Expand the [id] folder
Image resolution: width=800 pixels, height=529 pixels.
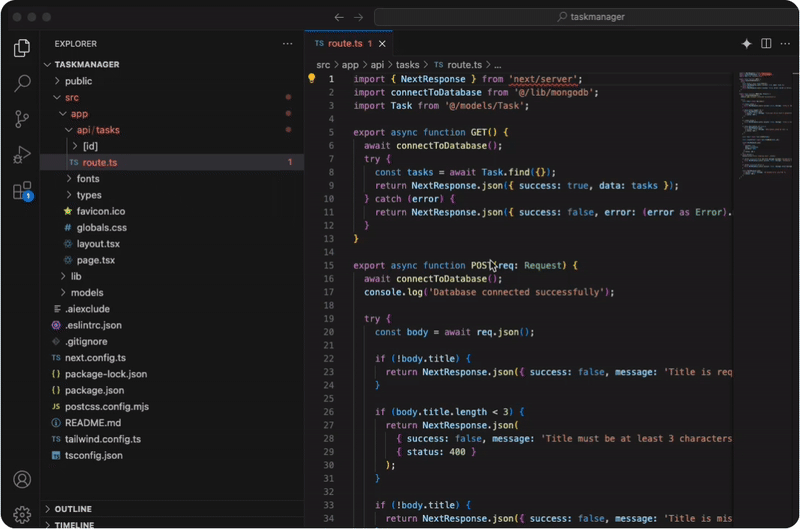89,146
